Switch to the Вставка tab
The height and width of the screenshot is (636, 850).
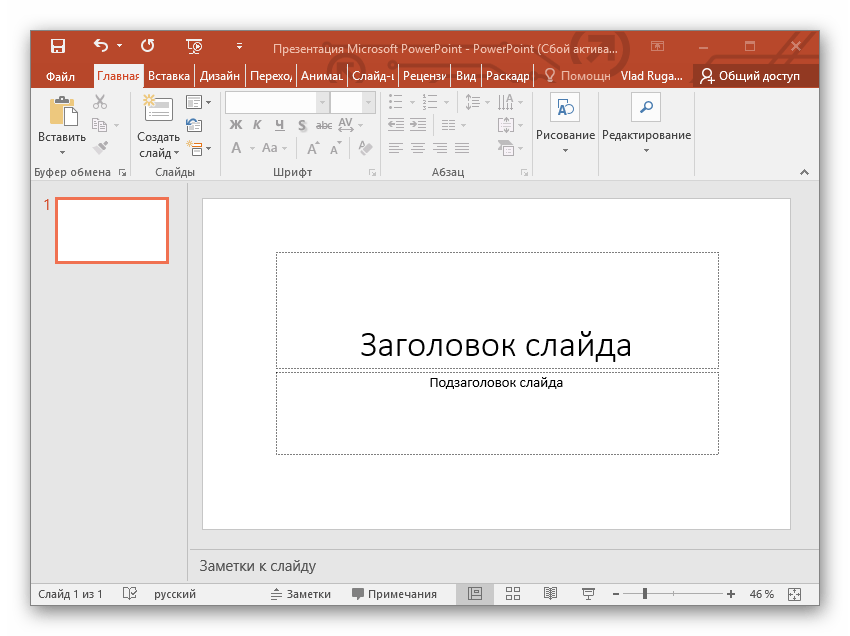[x=169, y=76]
